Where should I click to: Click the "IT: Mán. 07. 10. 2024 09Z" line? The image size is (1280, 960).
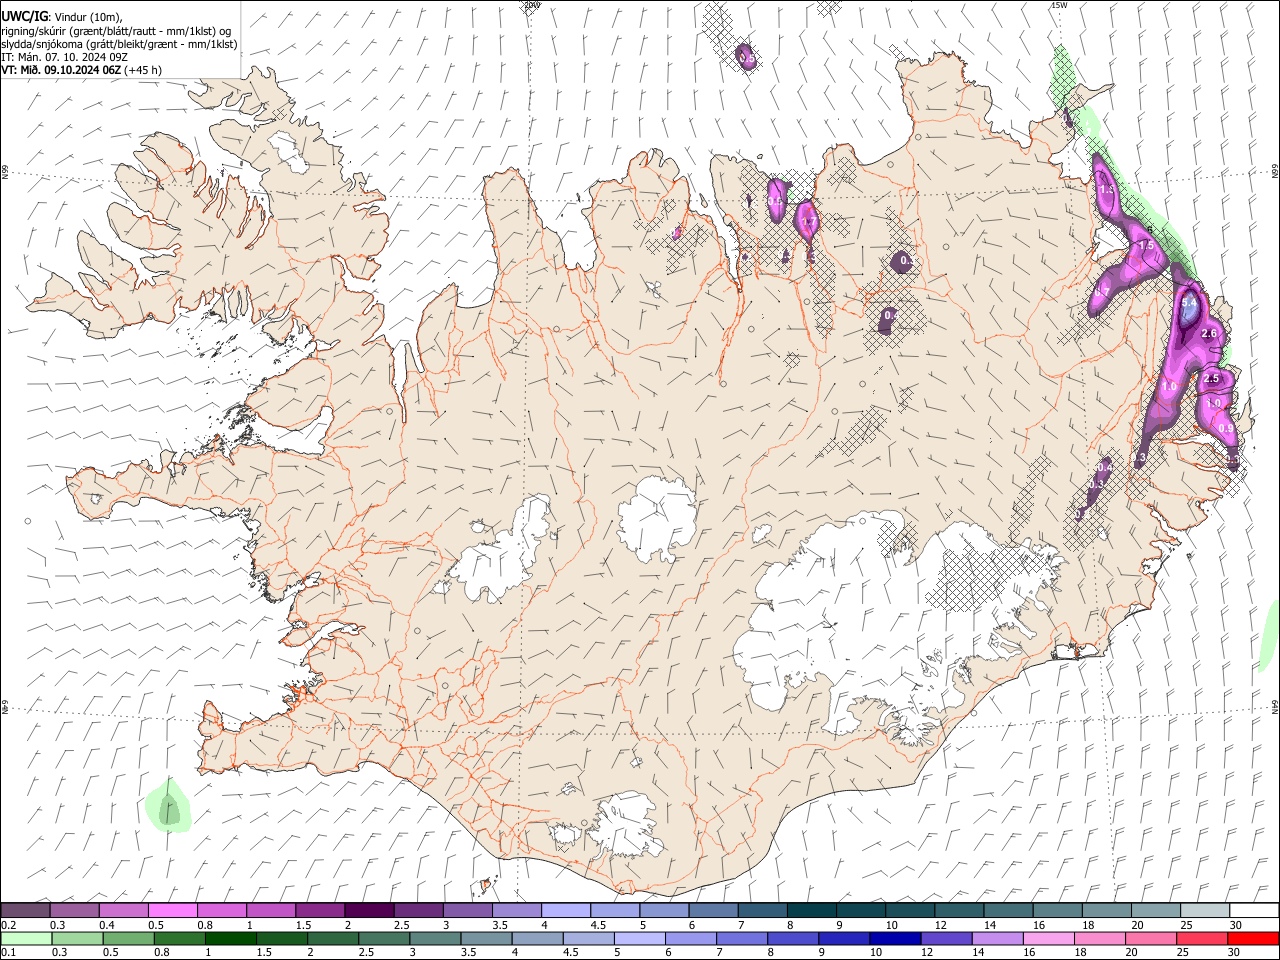(65, 57)
